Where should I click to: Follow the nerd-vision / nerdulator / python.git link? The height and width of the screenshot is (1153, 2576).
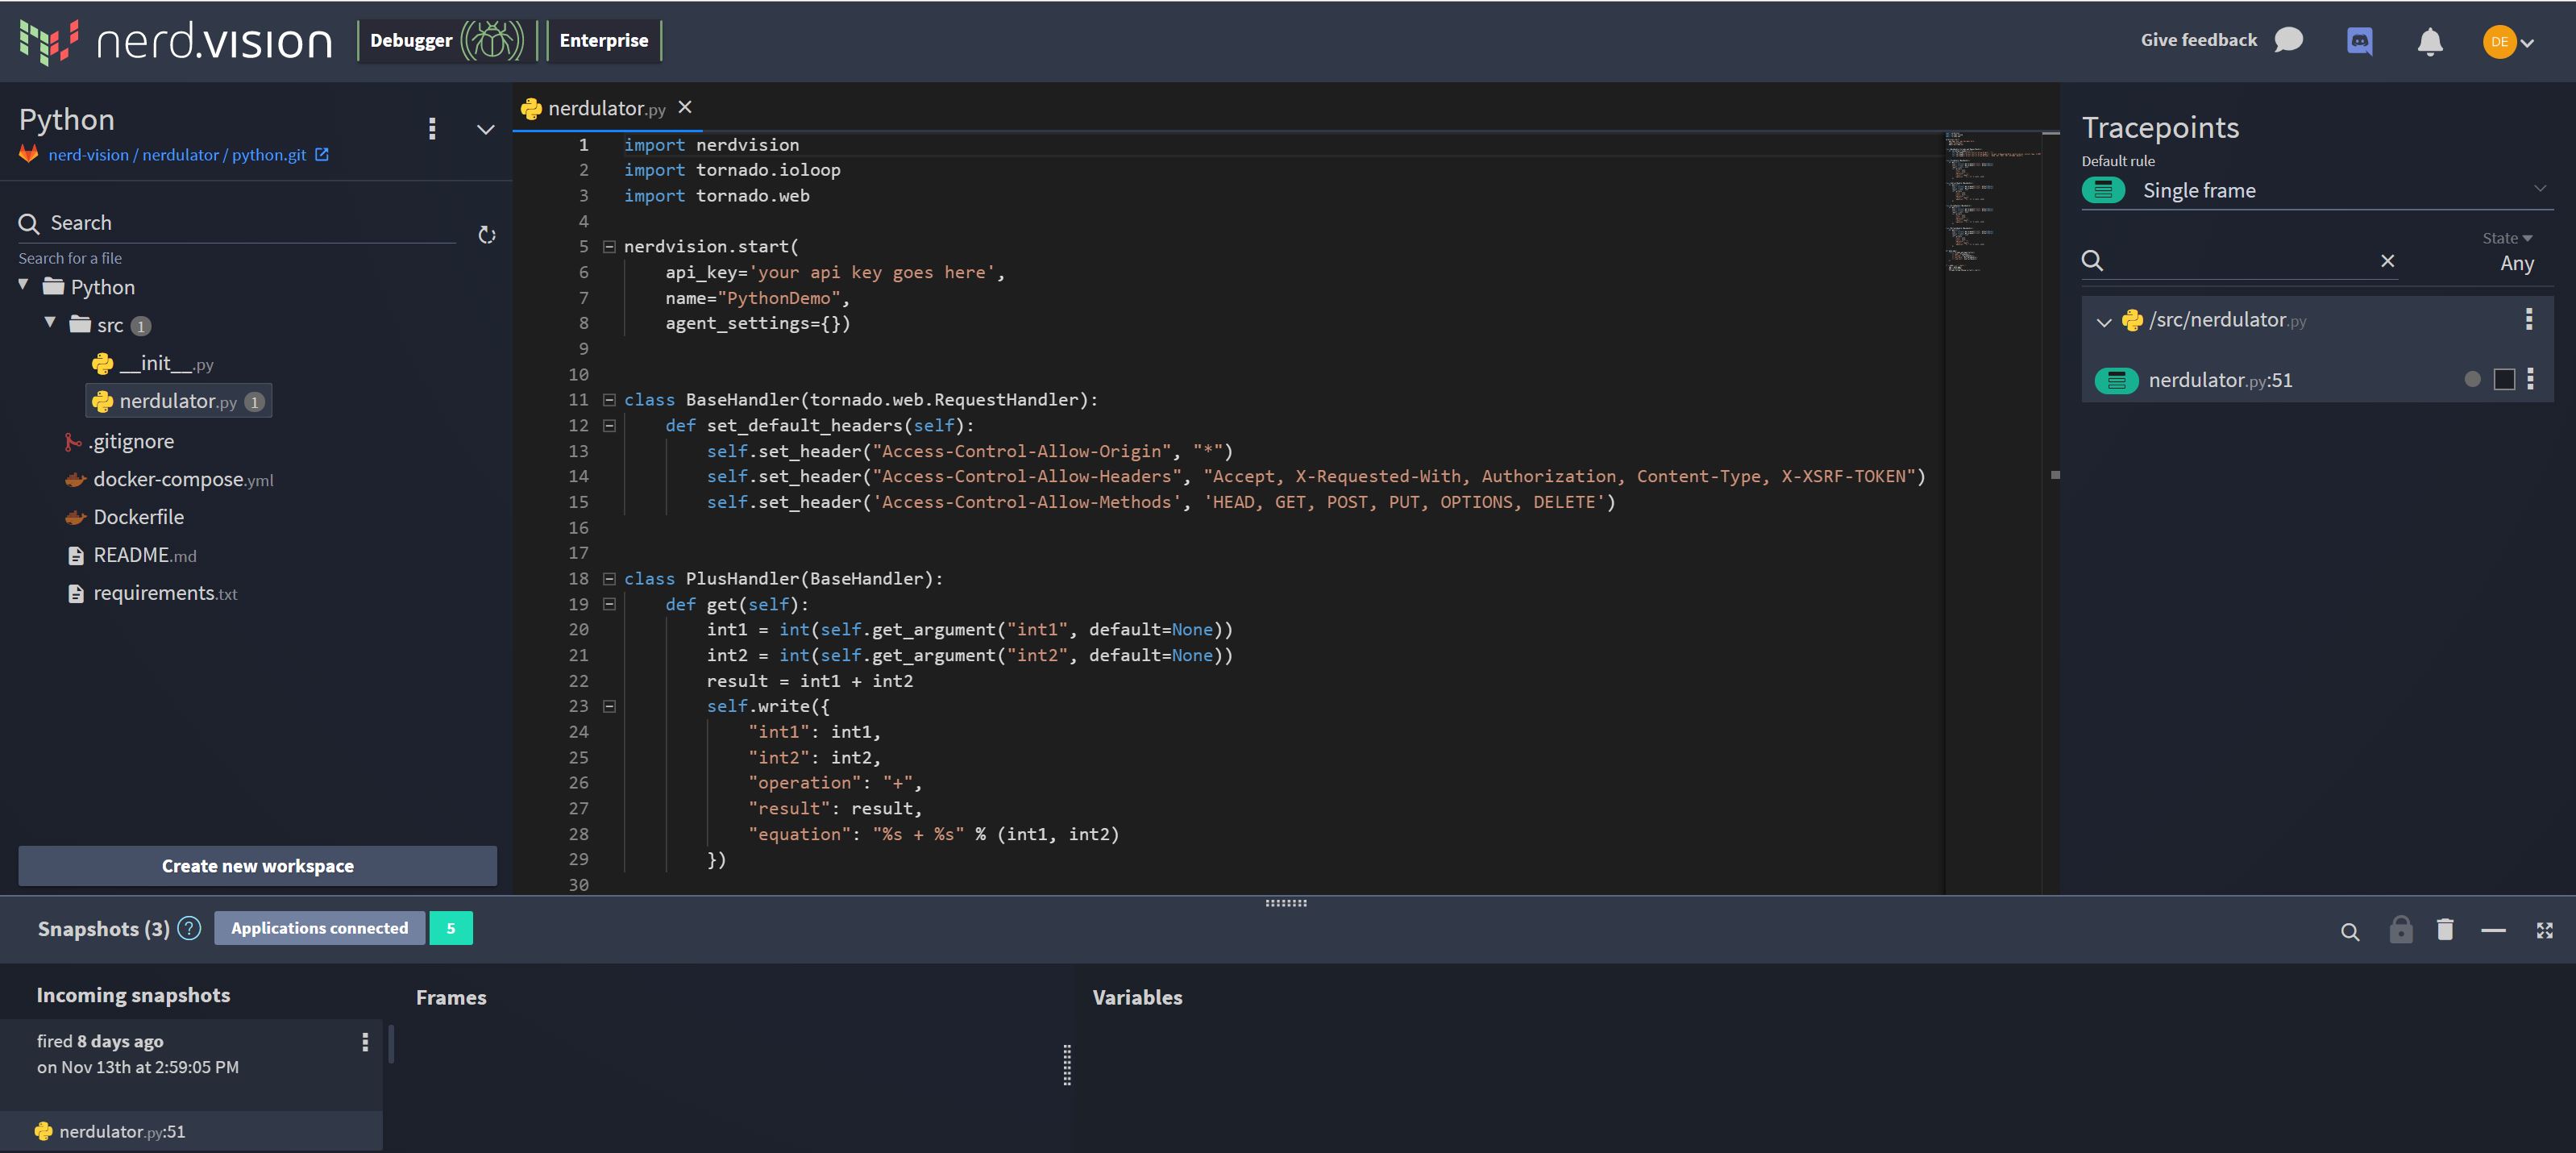pyautogui.click(x=177, y=155)
